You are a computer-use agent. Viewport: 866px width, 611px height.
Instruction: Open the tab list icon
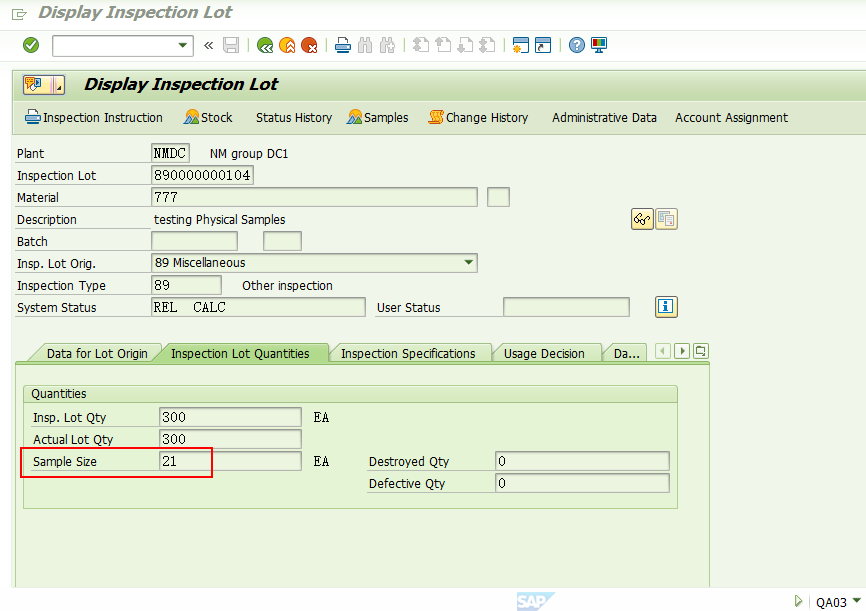tap(701, 351)
